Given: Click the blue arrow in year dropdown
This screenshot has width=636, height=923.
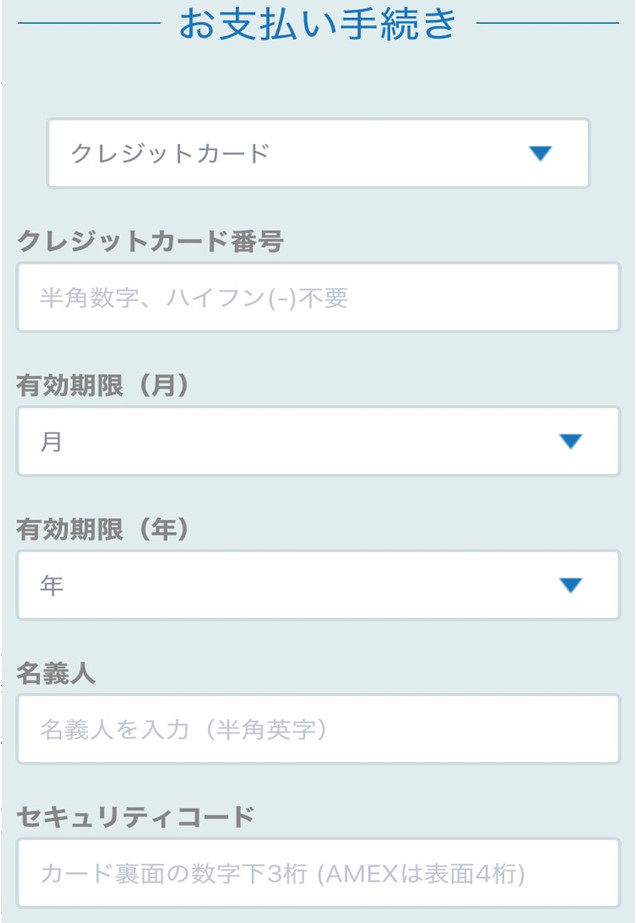Looking at the screenshot, I should tap(570, 585).
